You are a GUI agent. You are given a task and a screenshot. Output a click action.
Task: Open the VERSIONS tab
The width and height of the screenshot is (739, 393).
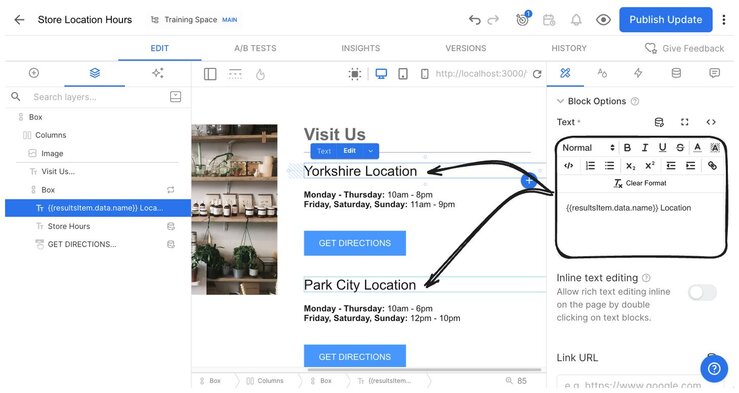466,48
